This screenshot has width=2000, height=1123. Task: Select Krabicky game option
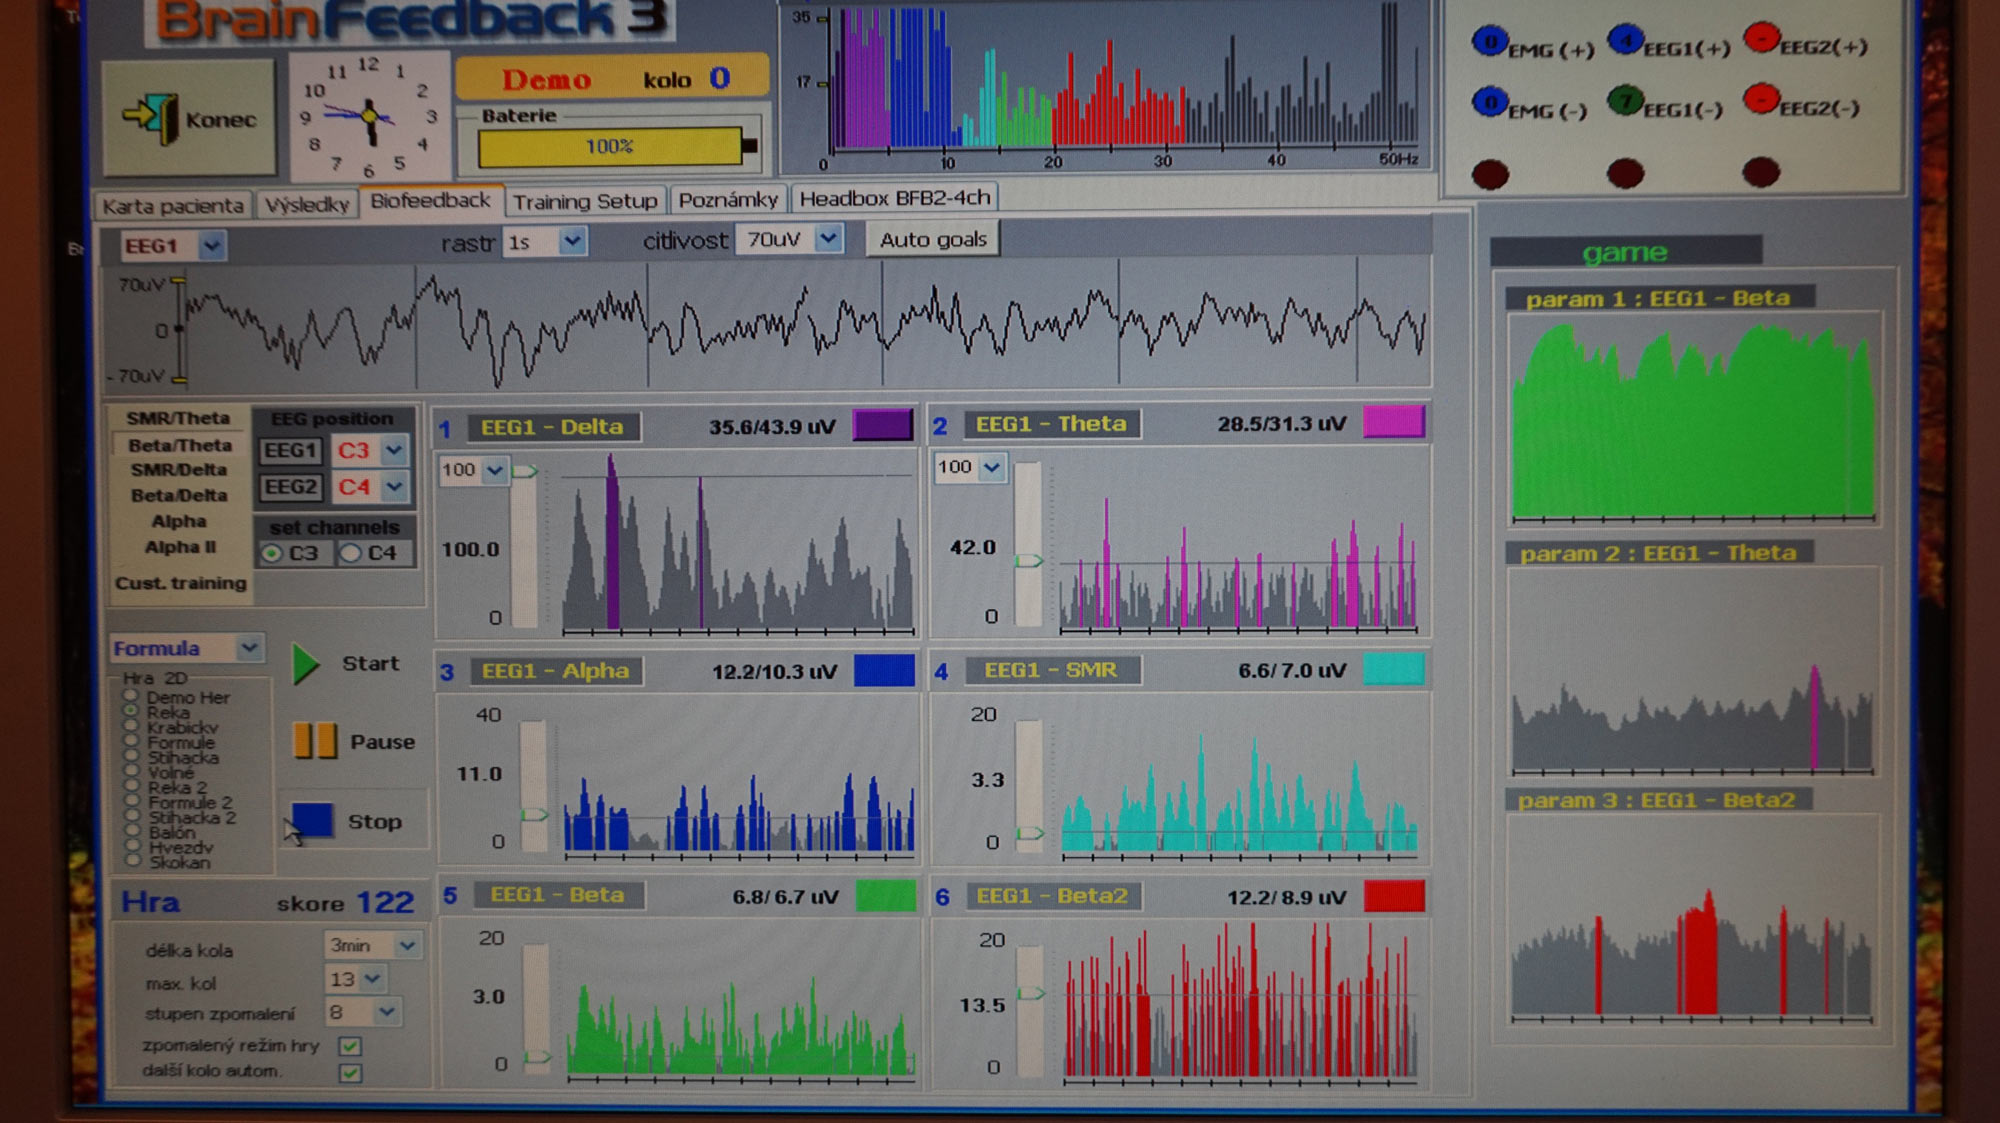tap(131, 726)
